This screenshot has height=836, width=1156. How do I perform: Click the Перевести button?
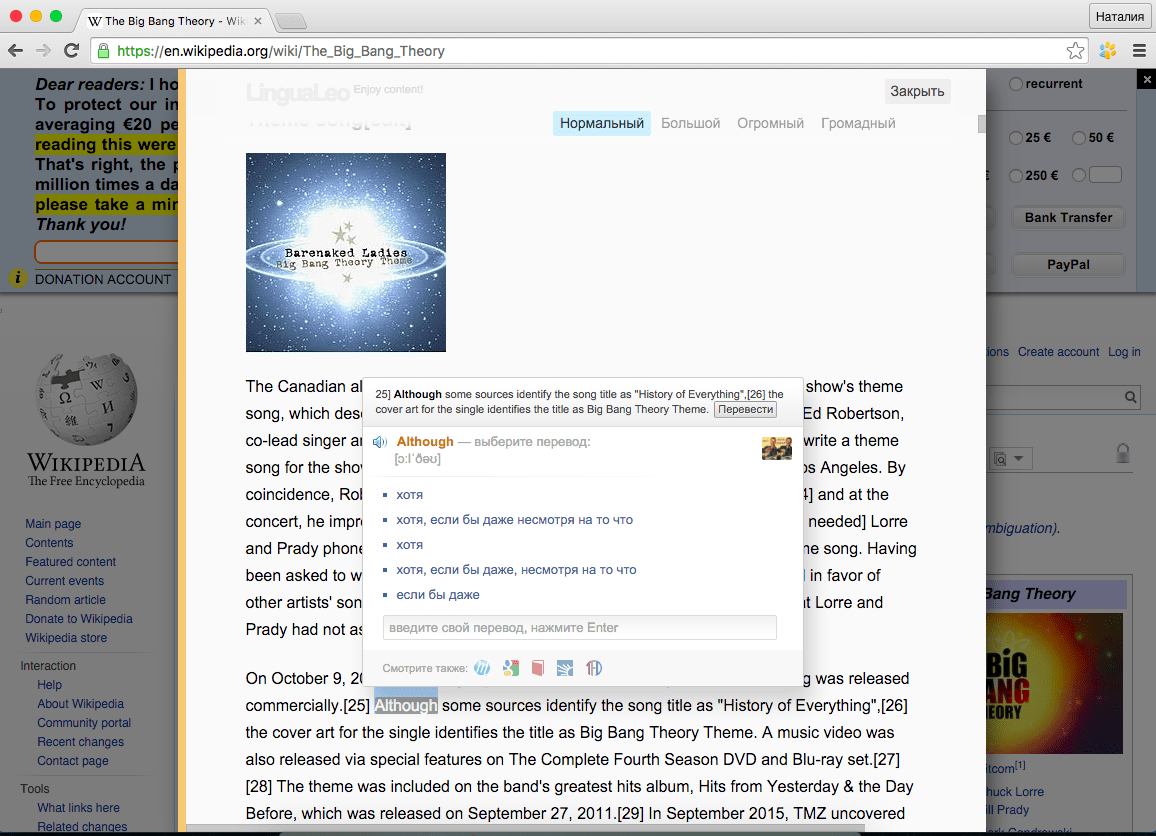coord(745,409)
